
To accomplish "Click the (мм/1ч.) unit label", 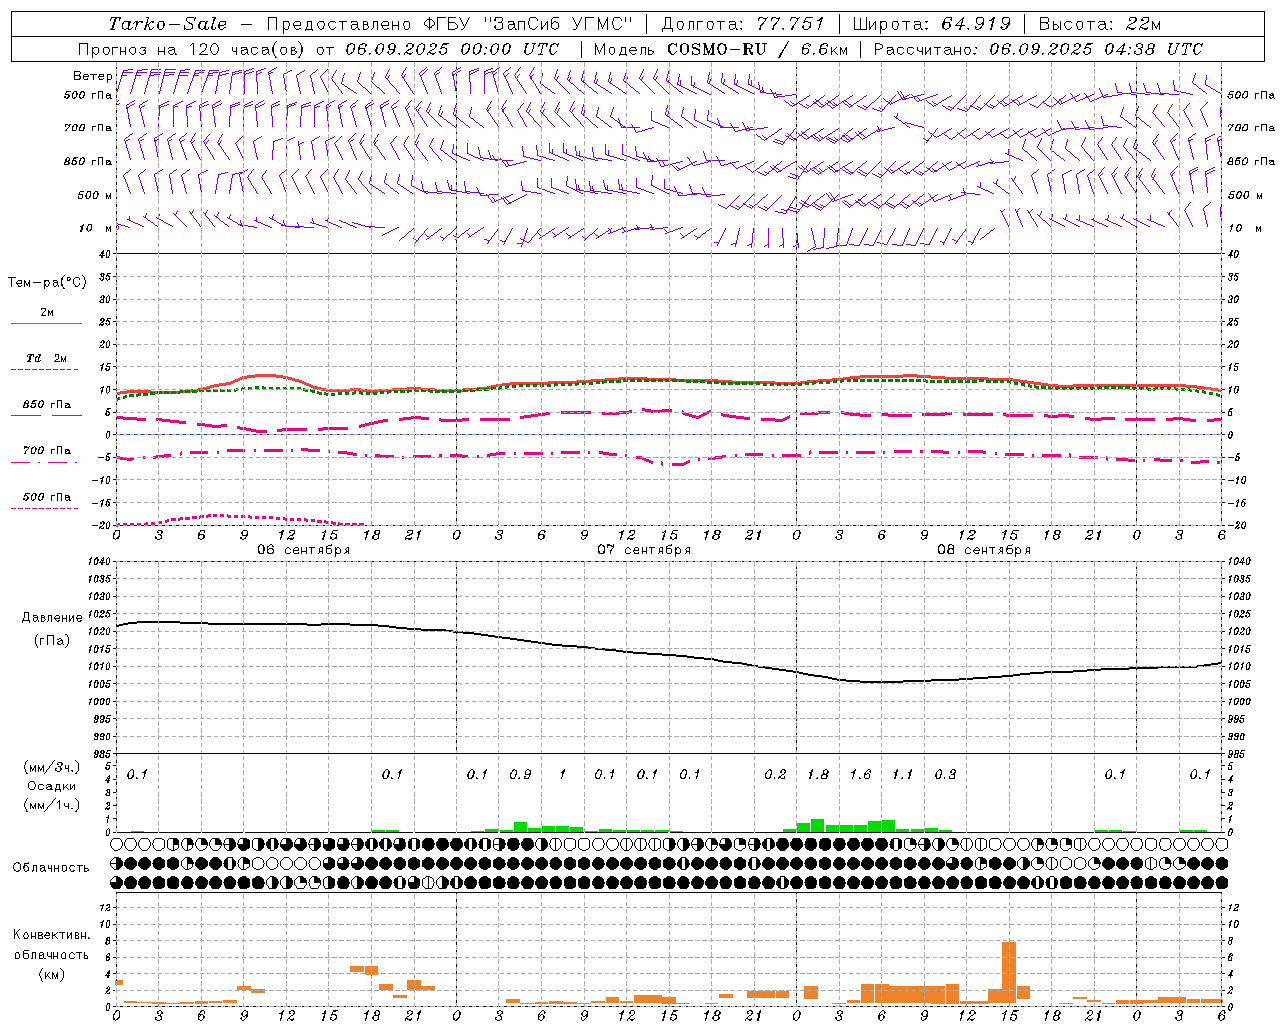I will click(x=51, y=805).
